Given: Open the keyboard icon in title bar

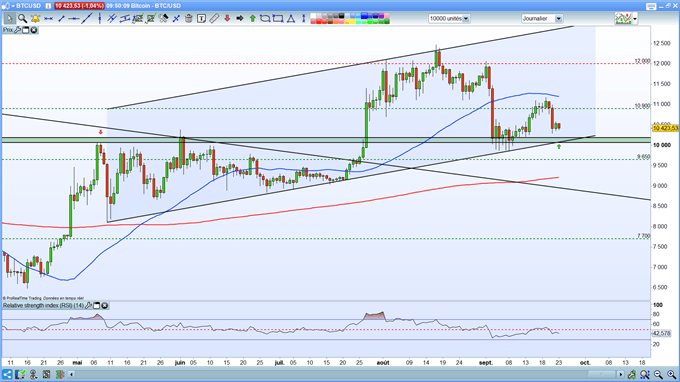Looking at the screenshot, I should click(x=651, y=6).
